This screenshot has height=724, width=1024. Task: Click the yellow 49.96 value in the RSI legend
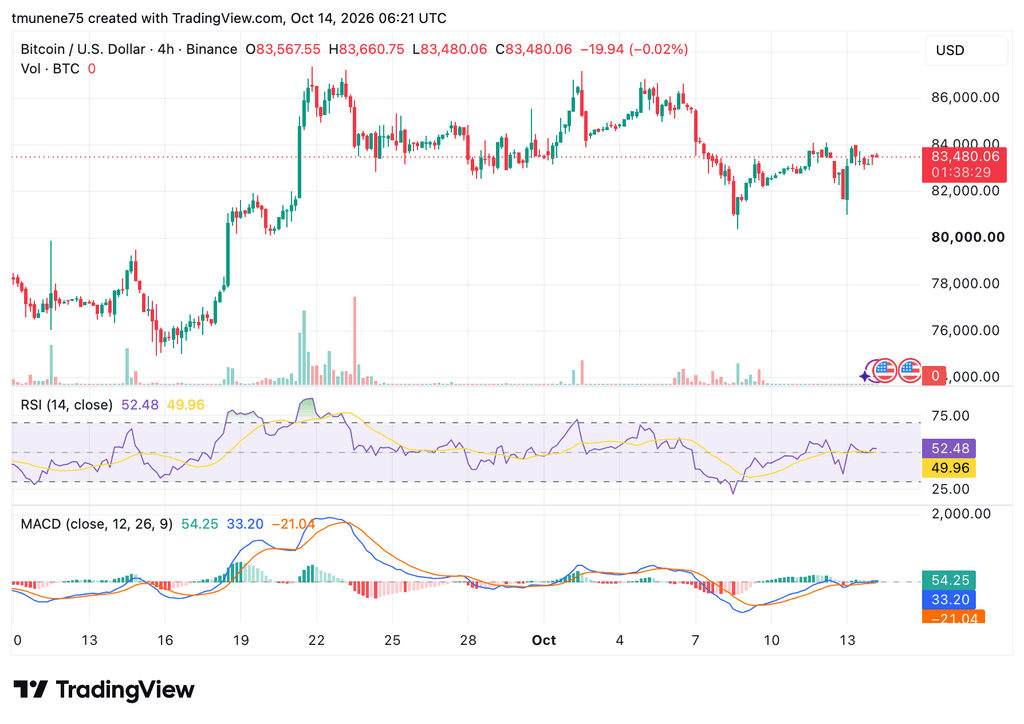coord(185,405)
